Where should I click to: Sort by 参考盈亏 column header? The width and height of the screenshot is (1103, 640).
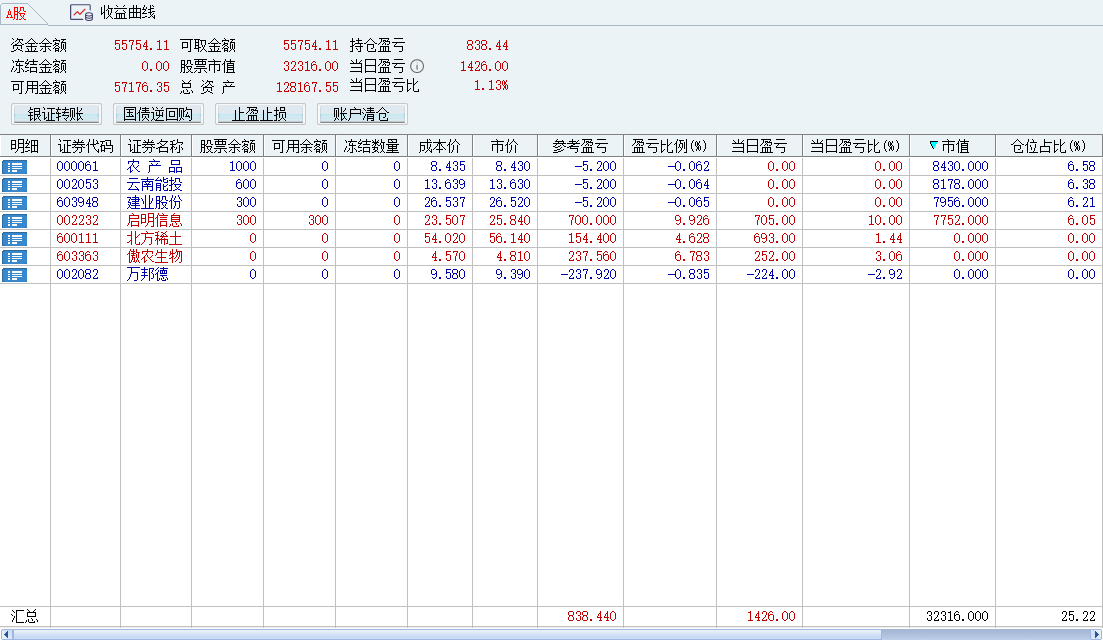point(580,146)
